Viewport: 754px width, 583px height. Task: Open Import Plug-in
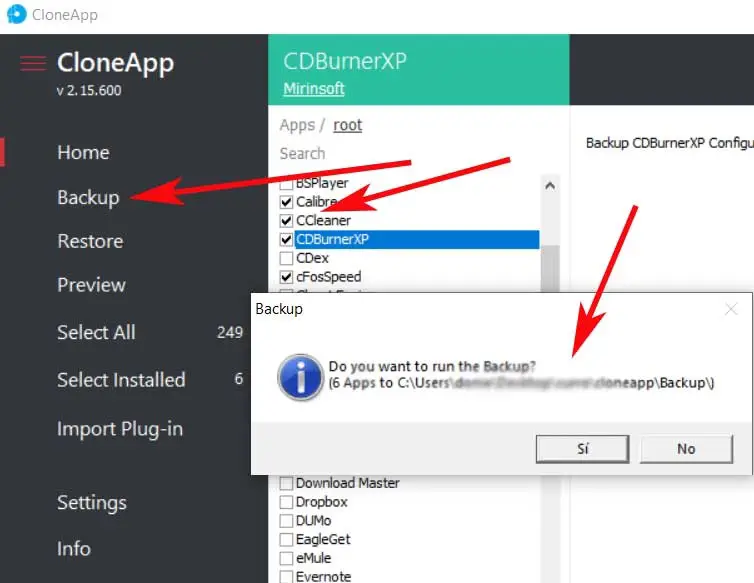pos(120,429)
